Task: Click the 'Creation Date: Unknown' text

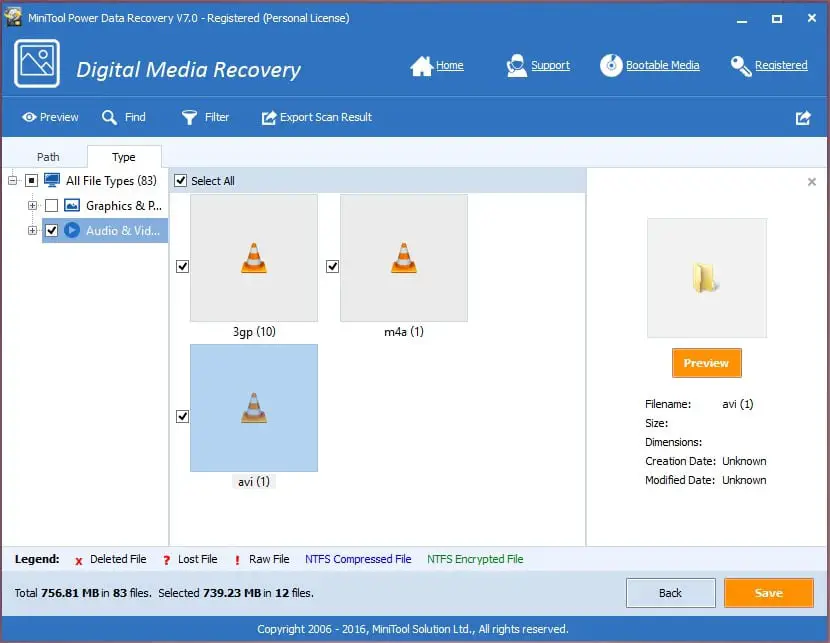Action: tap(706, 461)
